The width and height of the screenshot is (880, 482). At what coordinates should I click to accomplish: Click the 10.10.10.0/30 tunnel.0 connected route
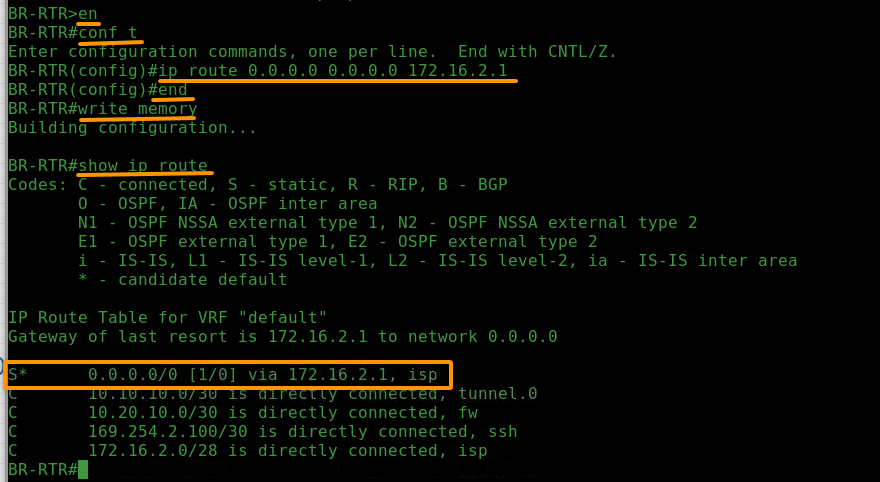(273, 394)
